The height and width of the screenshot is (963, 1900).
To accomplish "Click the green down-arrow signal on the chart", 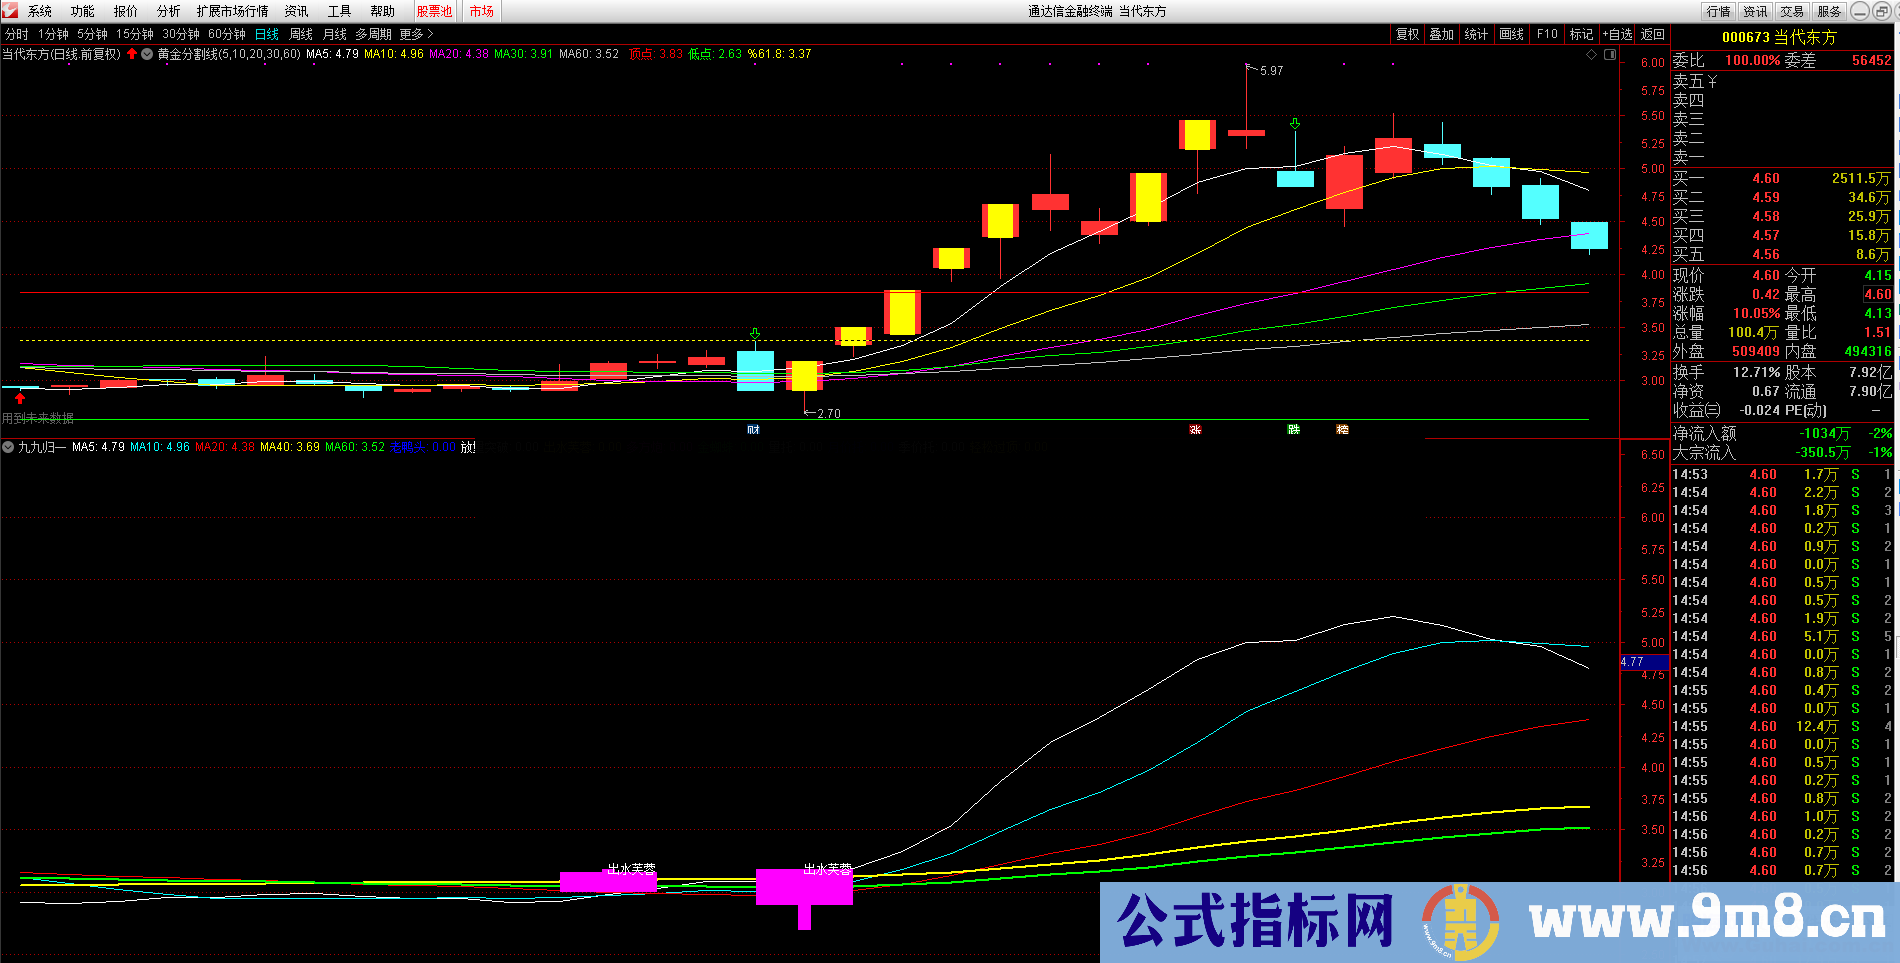I will (1295, 124).
